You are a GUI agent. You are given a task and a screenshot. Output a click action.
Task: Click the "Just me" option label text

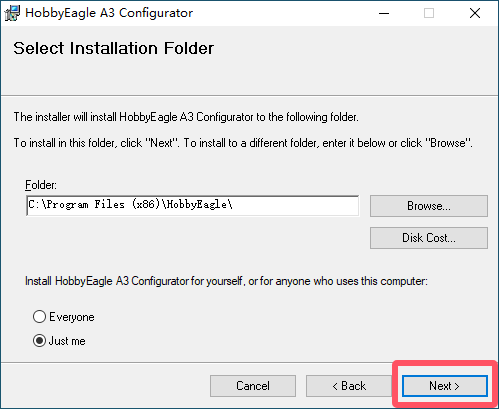tap(67, 341)
